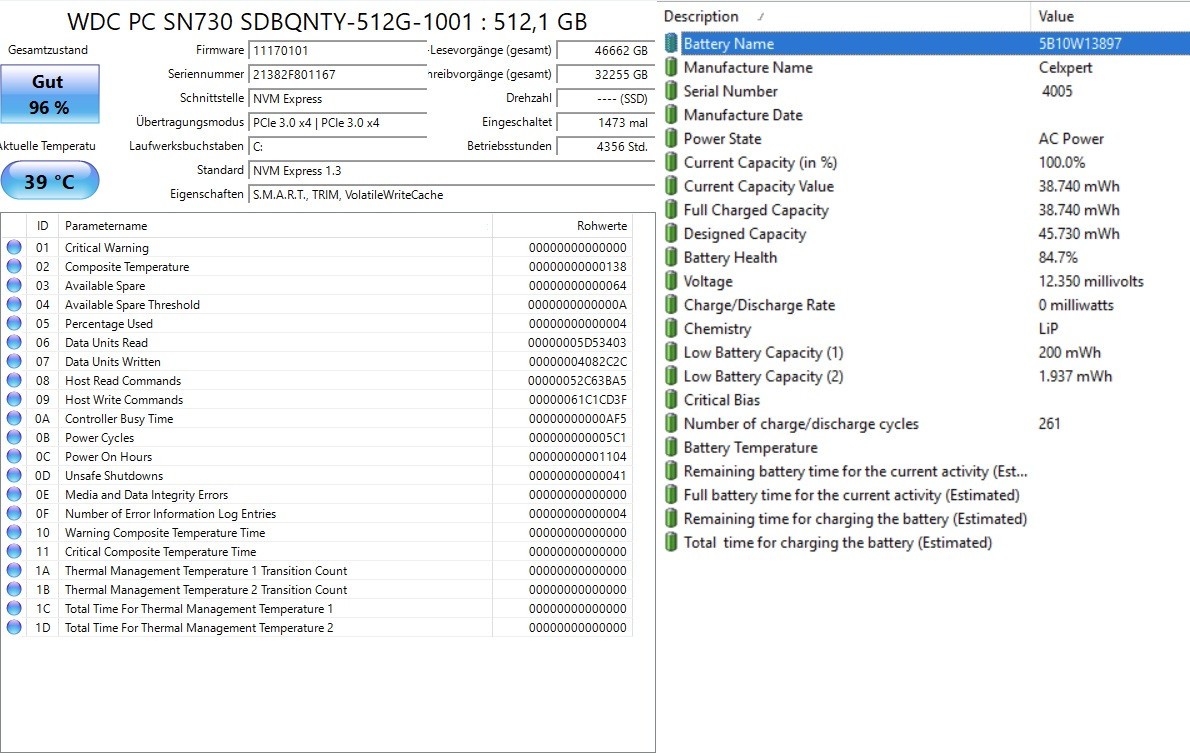Select the battery icon next to Voltage

pyautogui.click(x=671, y=281)
